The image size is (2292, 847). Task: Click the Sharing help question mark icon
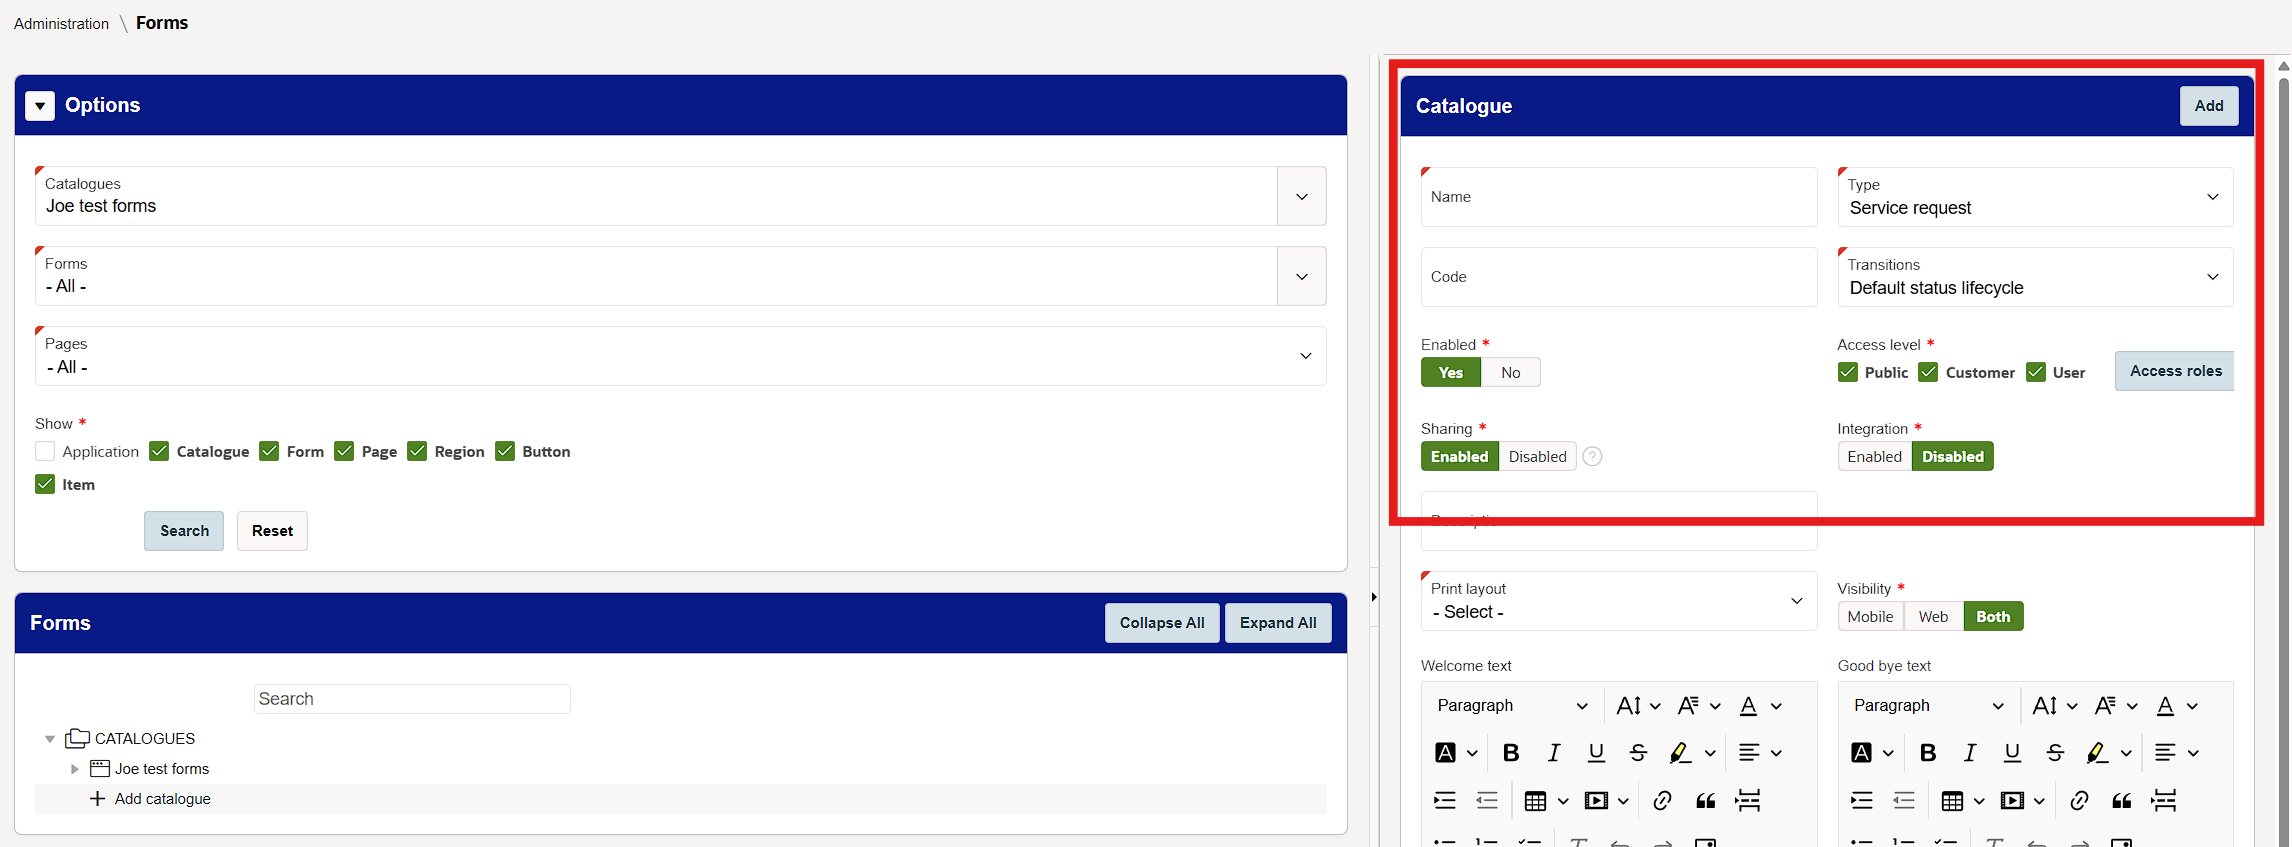[x=1592, y=457]
